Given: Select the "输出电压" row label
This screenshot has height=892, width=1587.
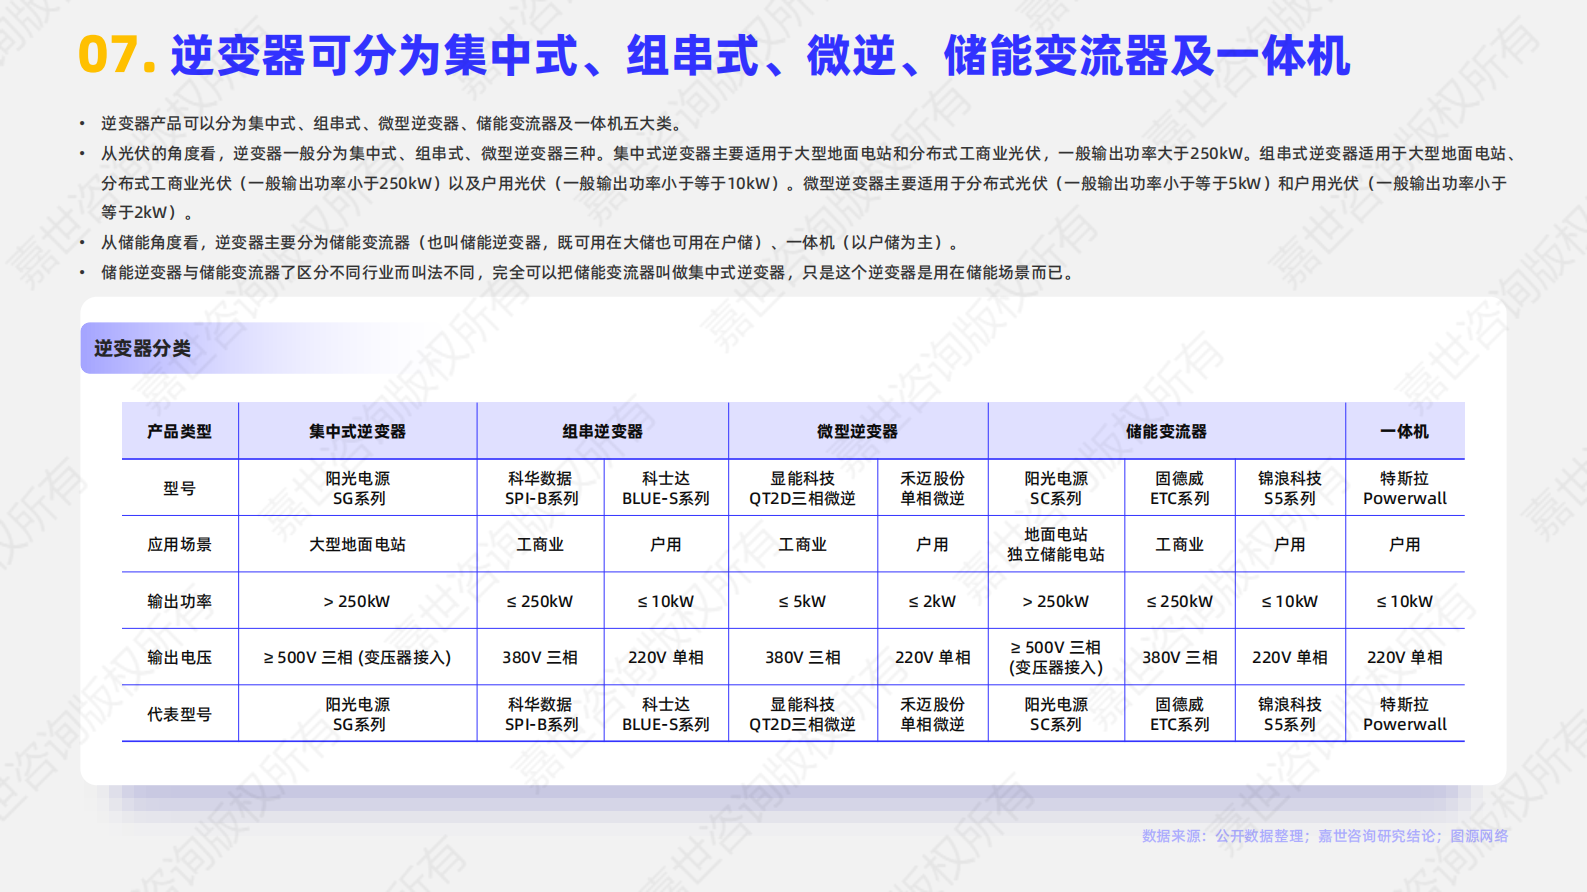Looking at the screenshot, I should [x=180, y=658].
